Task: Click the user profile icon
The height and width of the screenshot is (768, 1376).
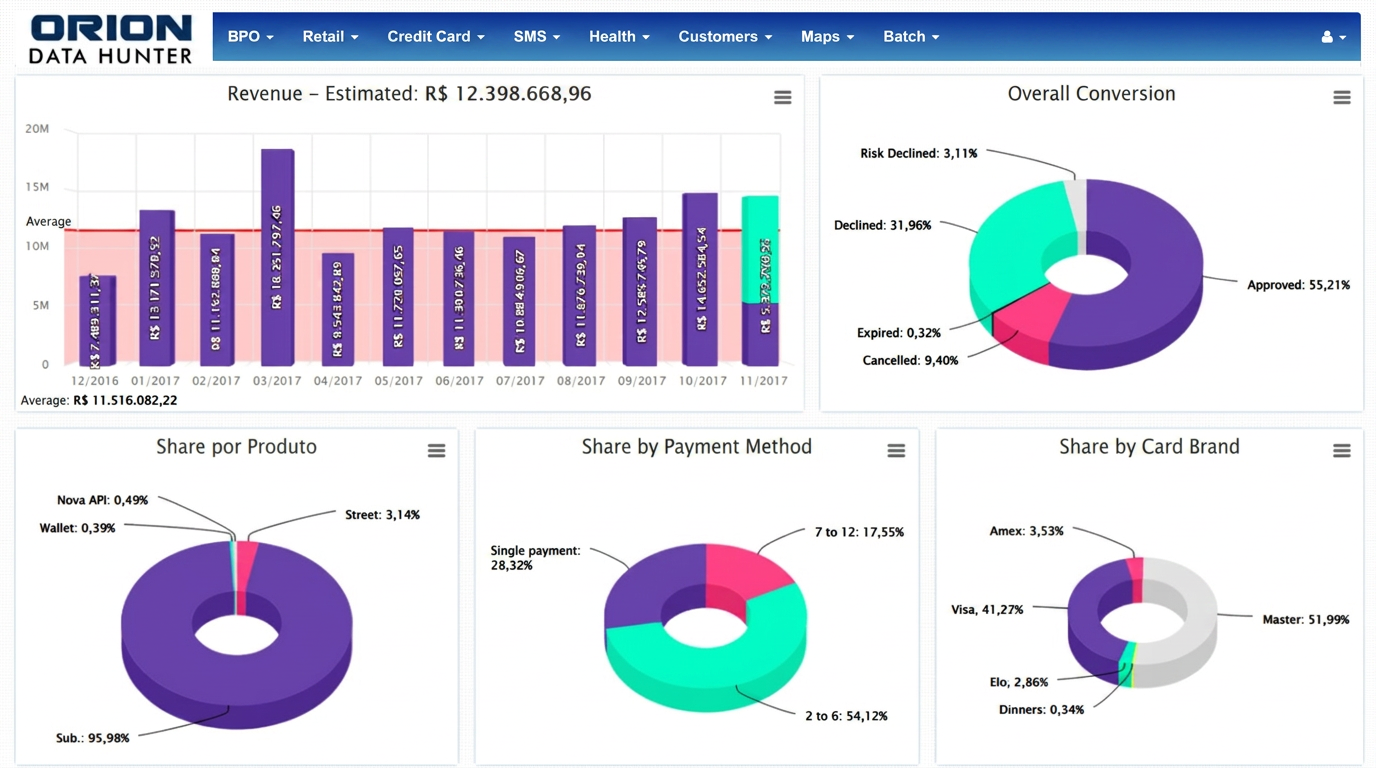Action: tap(1333, 37)
